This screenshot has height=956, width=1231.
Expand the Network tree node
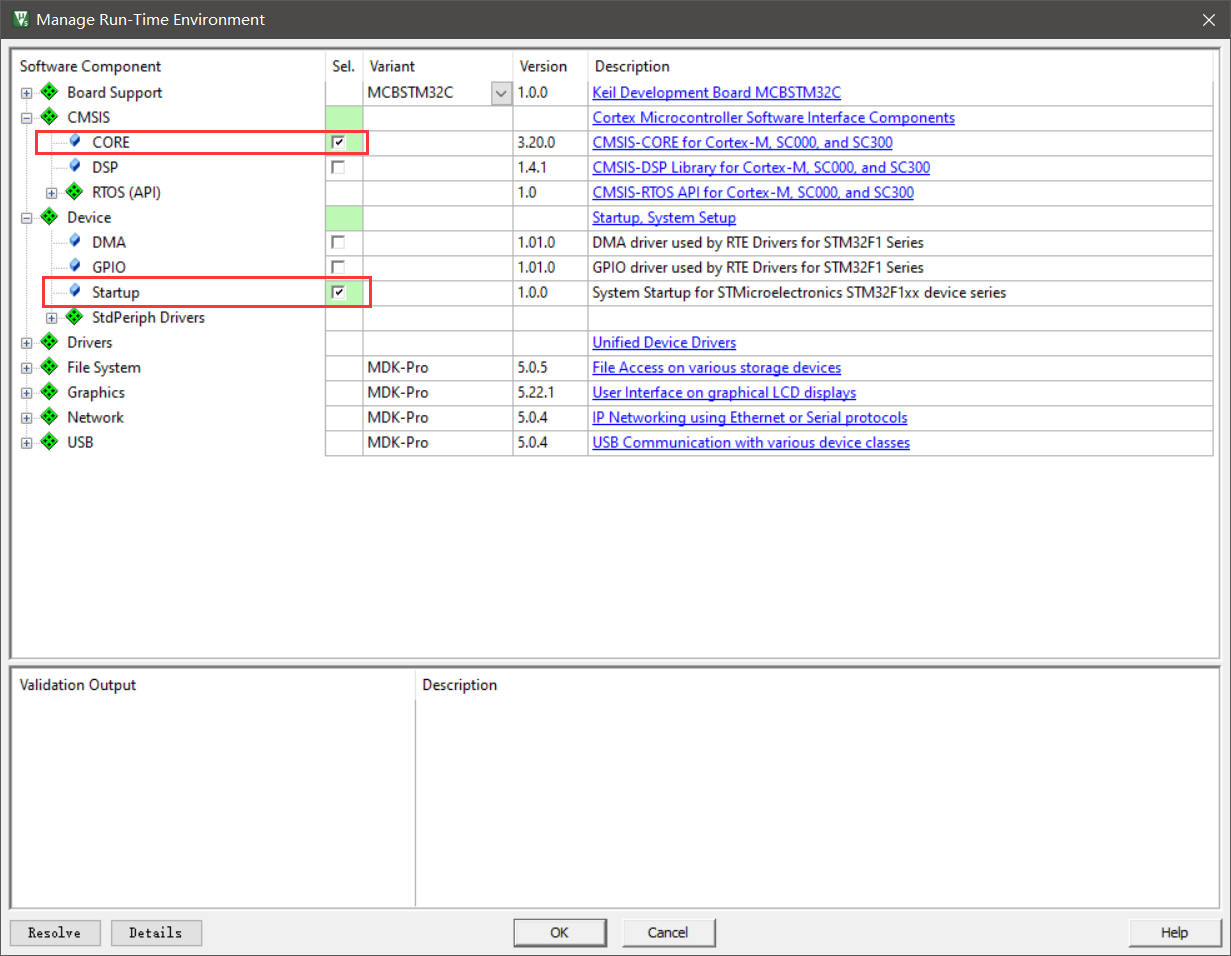pyautogui.click(x=26, y=418)
